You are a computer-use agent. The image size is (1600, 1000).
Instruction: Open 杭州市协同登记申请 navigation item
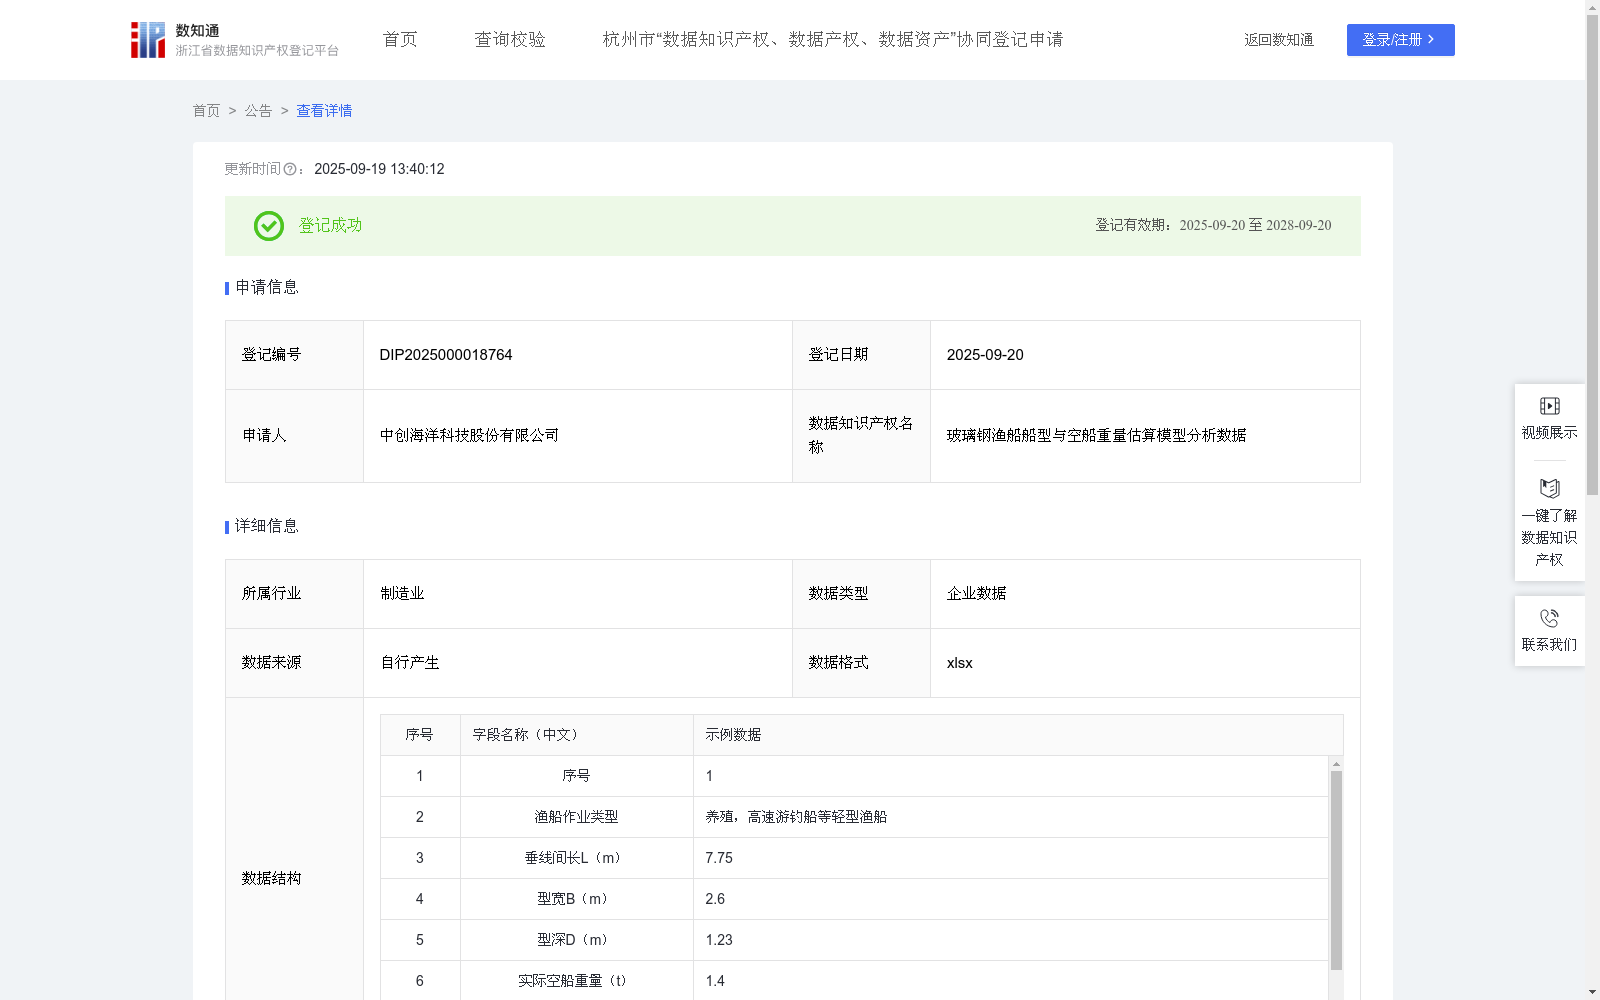coord(833,40)
